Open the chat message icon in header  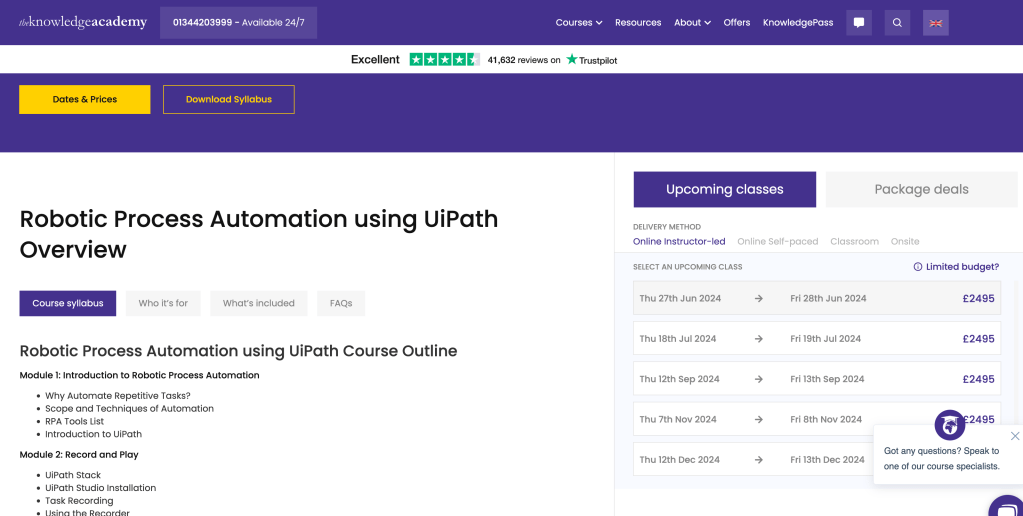pyautogui.click(x=859, y=23)
